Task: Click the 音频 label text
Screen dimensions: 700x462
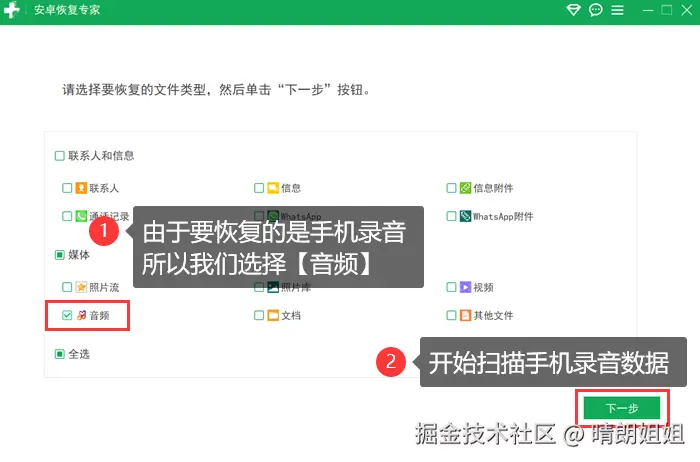Action: (99, 316)
